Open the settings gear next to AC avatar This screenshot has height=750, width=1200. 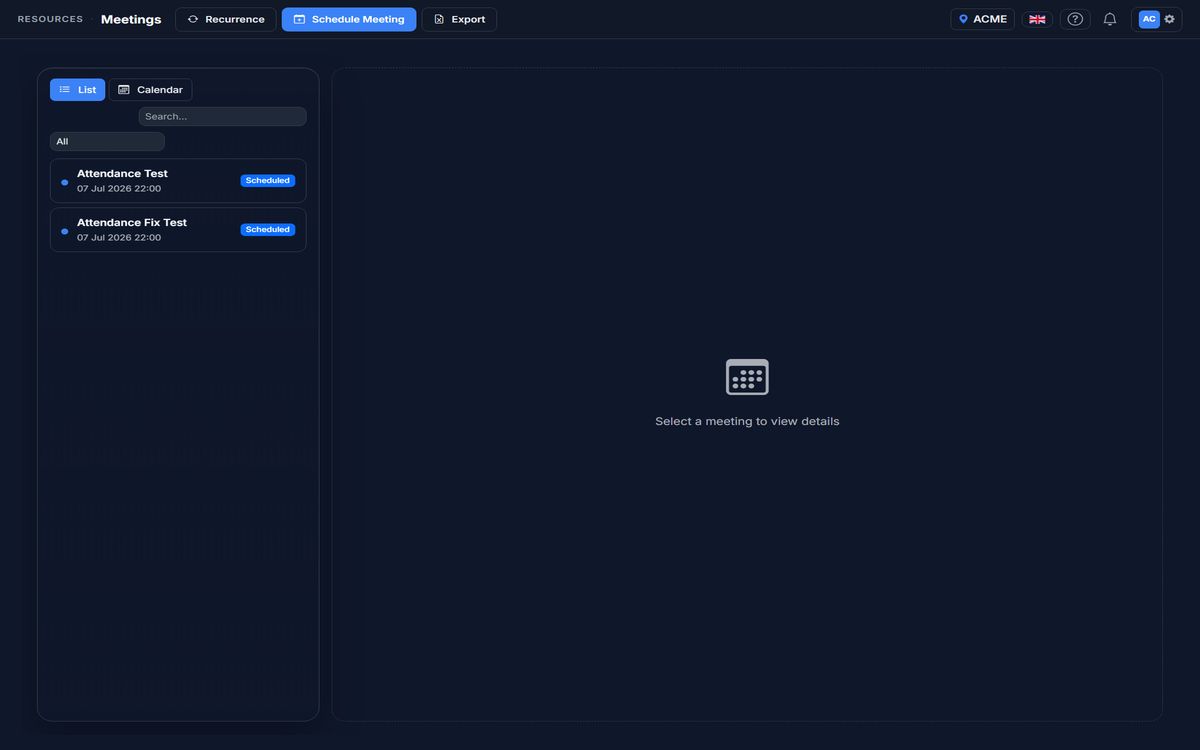[1169, 19]
